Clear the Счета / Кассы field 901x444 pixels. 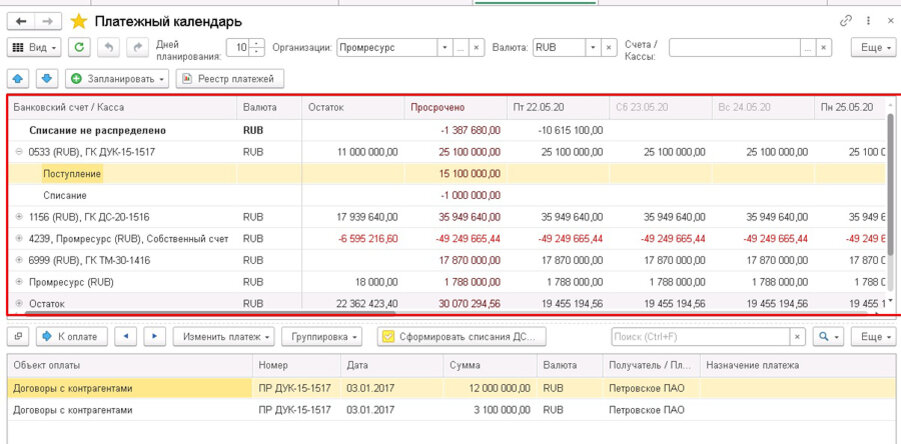tap(825, 48)
